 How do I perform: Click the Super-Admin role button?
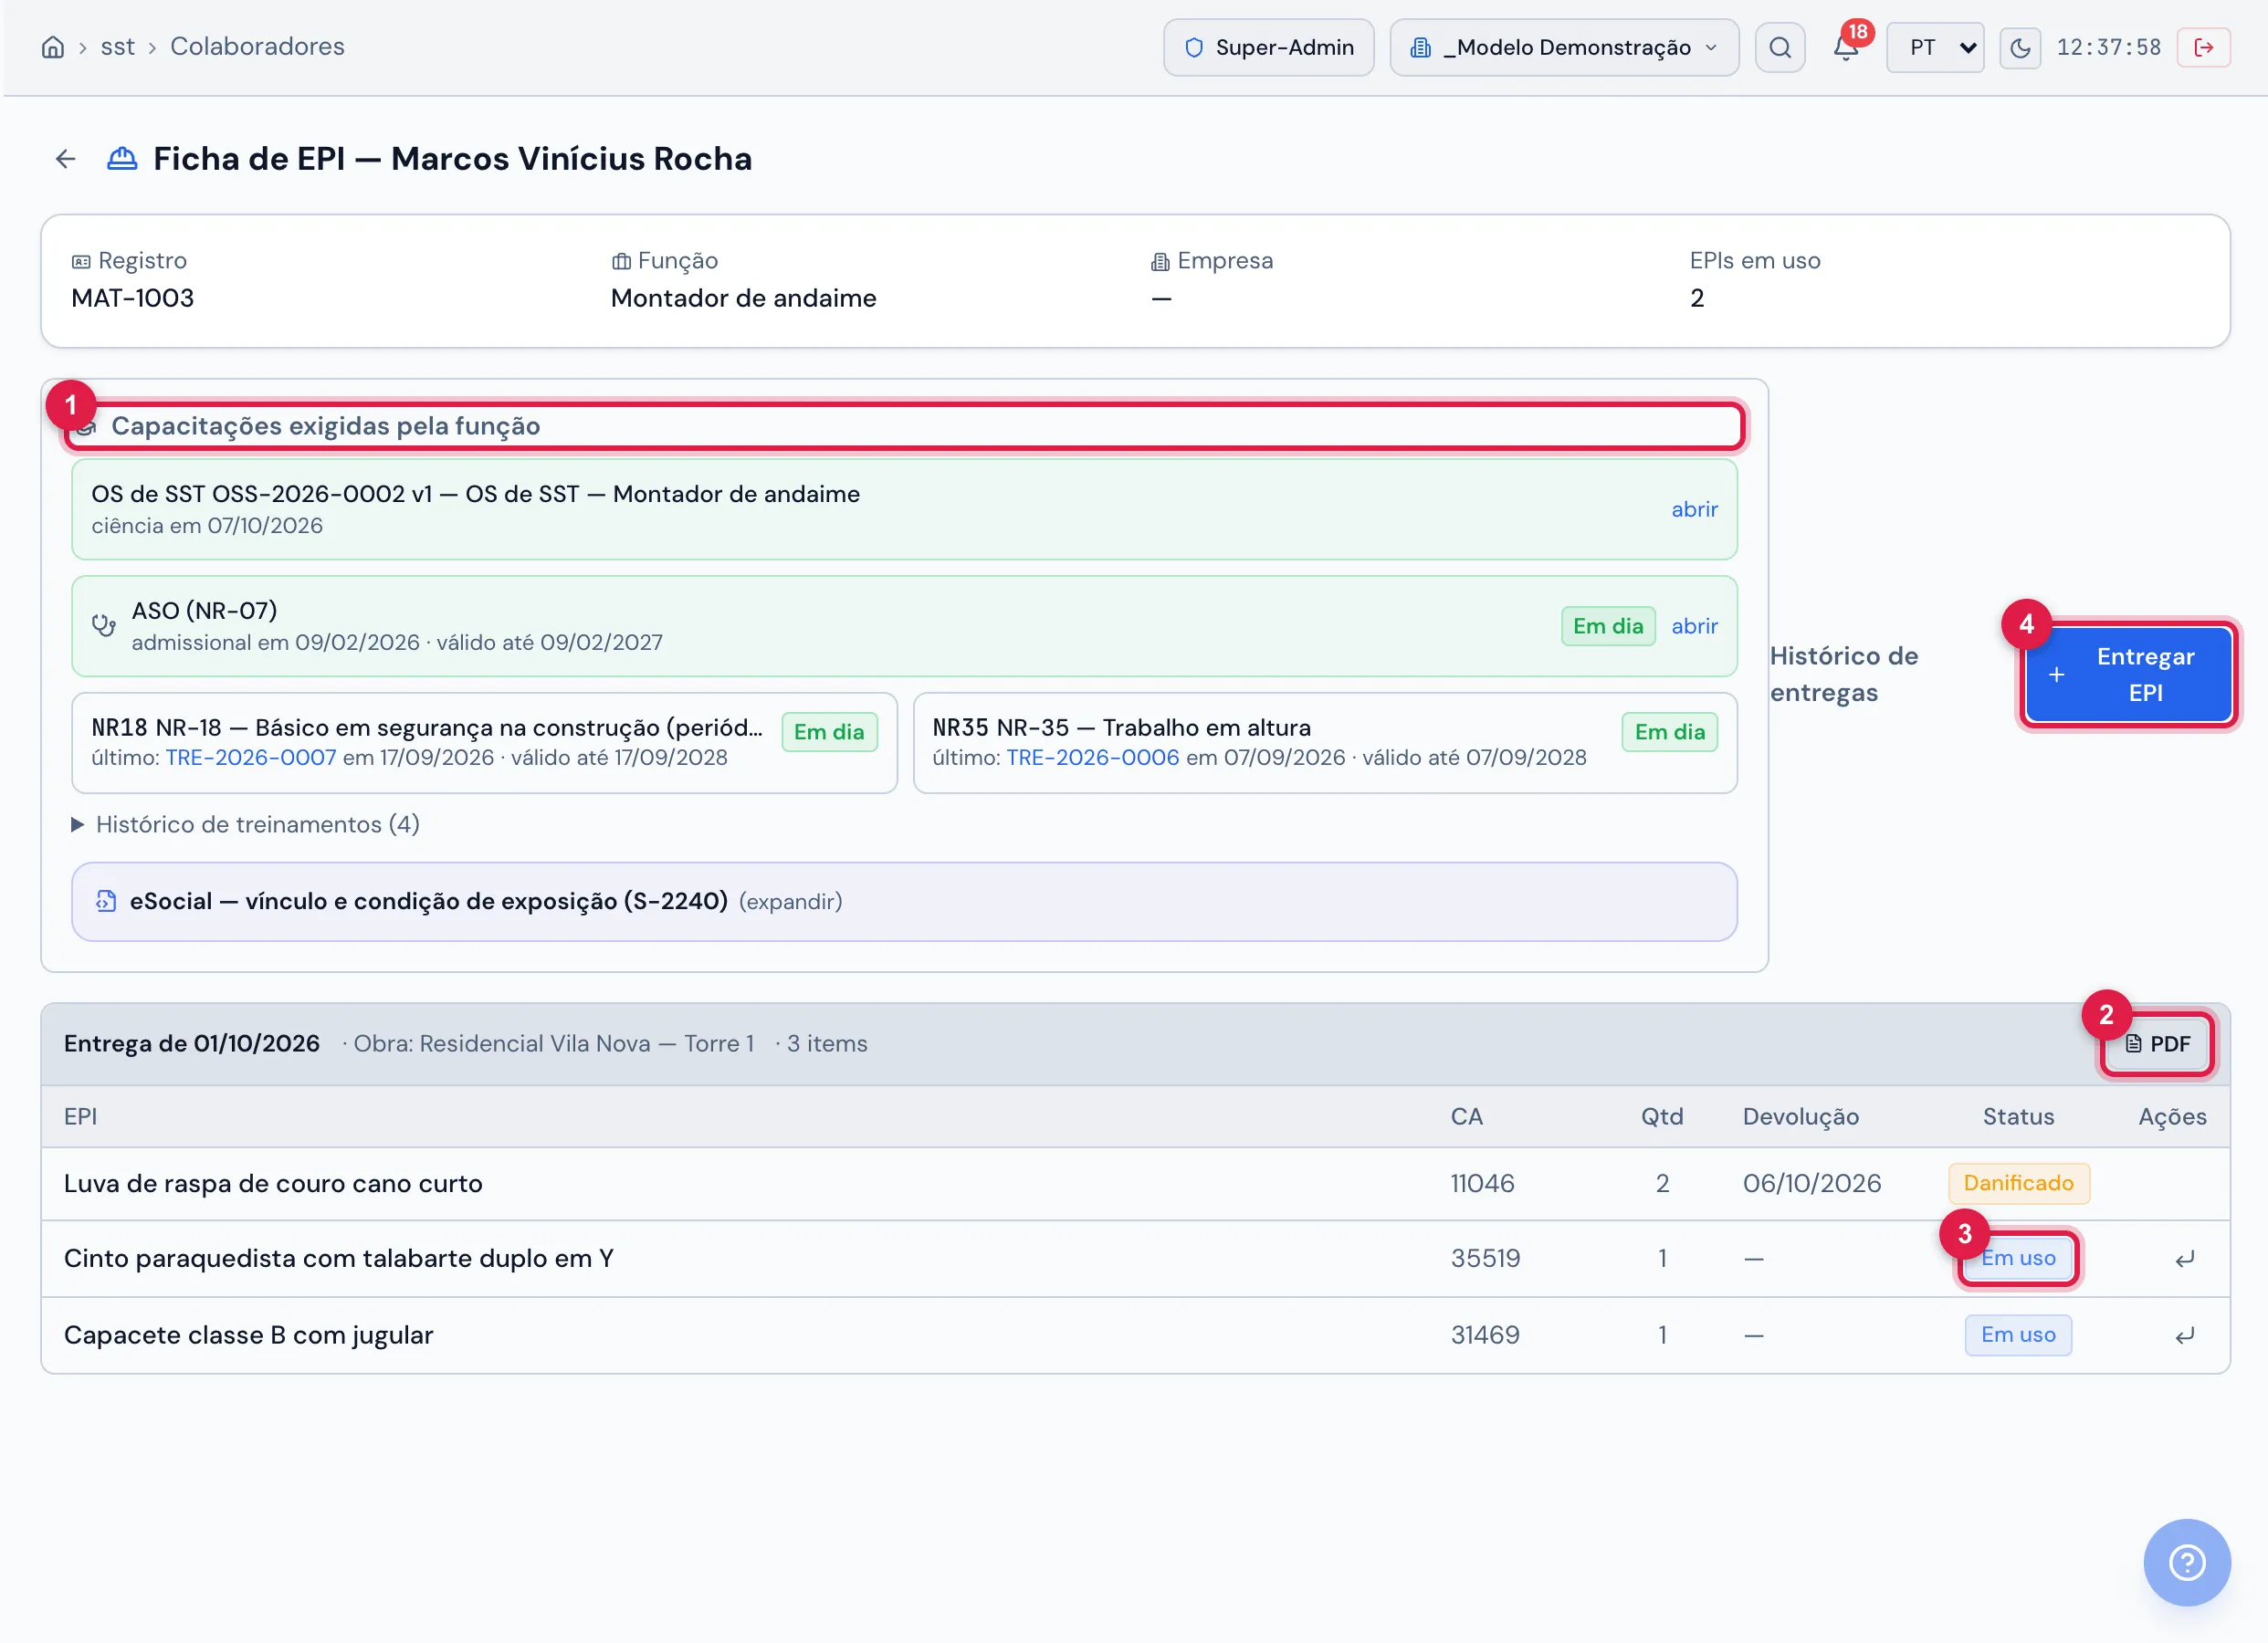[x=1269, y=47]
